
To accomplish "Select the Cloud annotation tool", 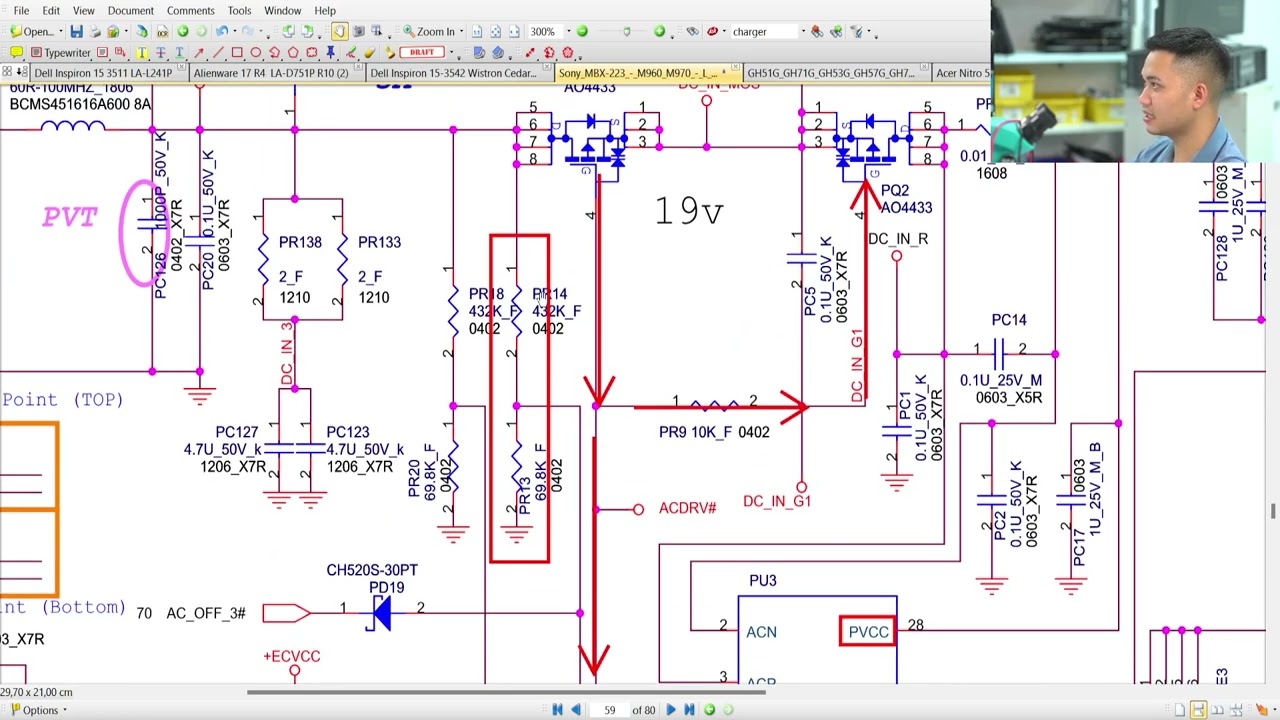I will pos(312,53).
